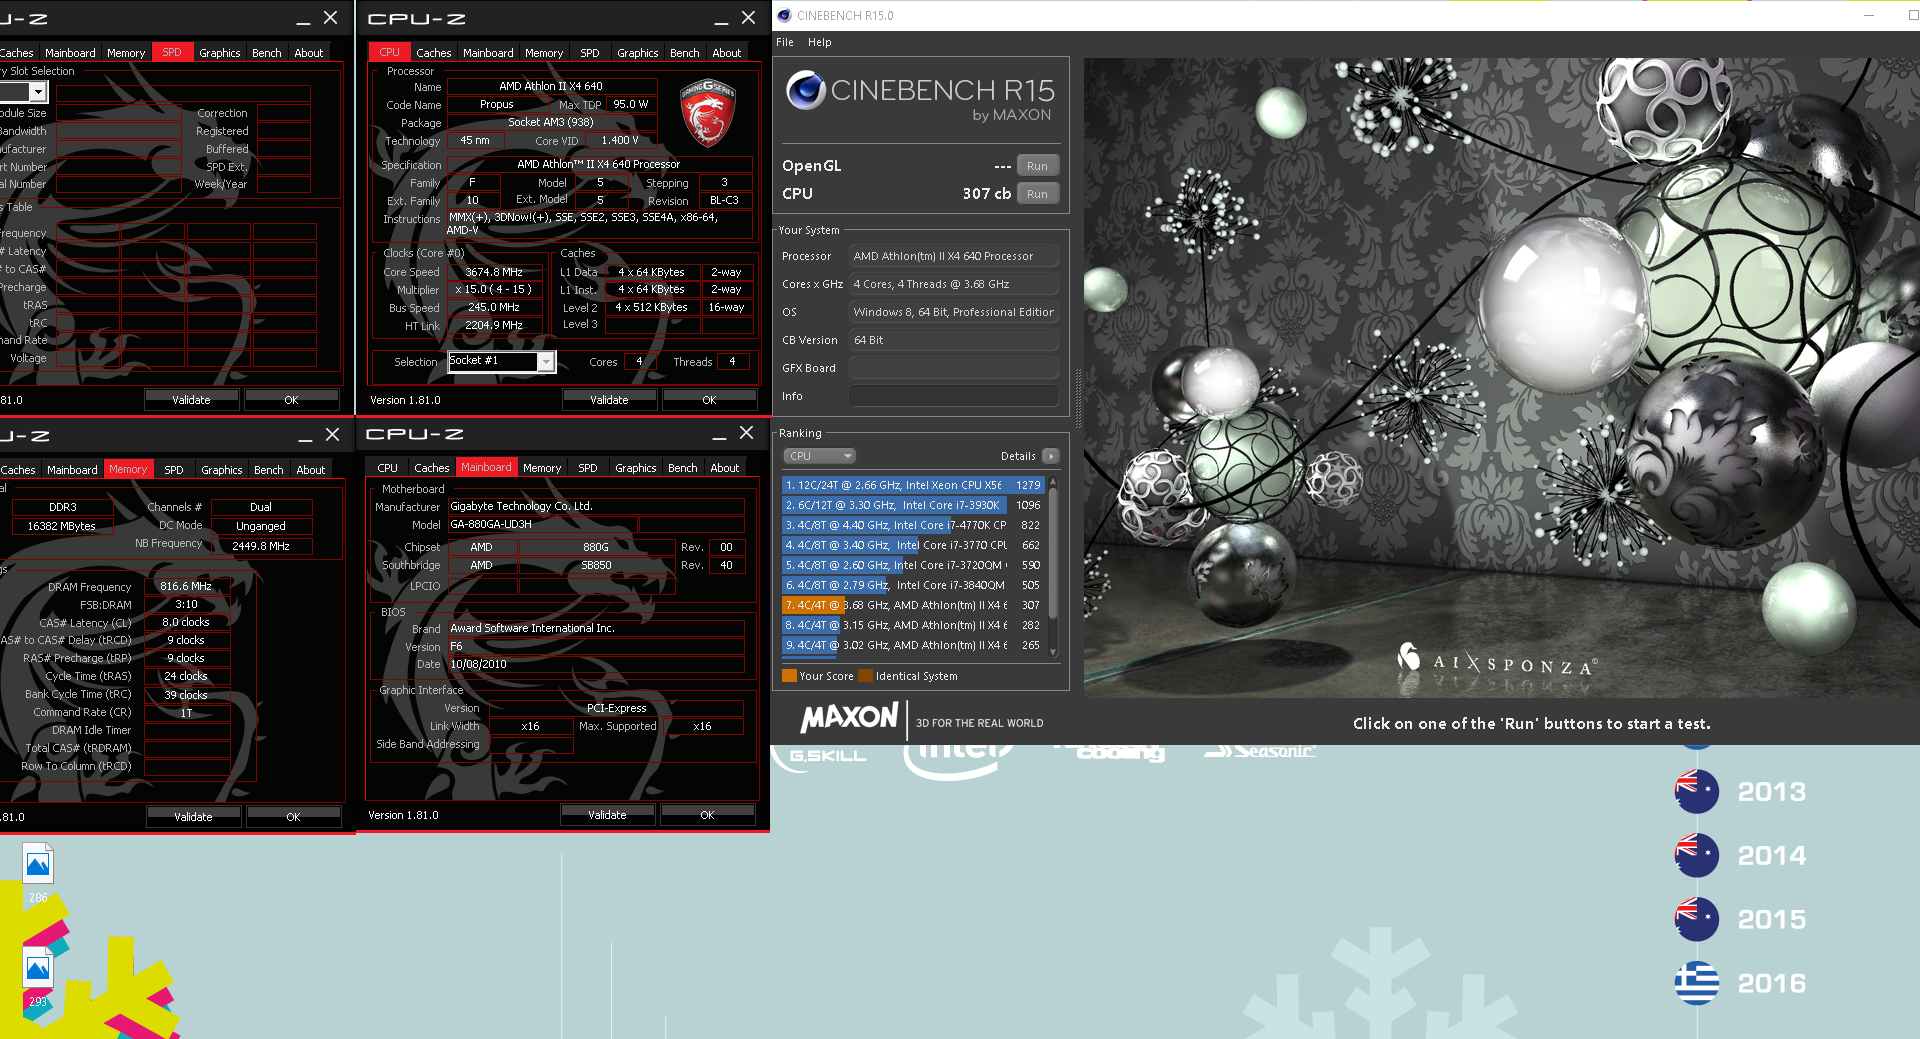Select ranking row Core i7-3770 662
The height and width of the screenshot is (1039, 1920).
[913, 545]
